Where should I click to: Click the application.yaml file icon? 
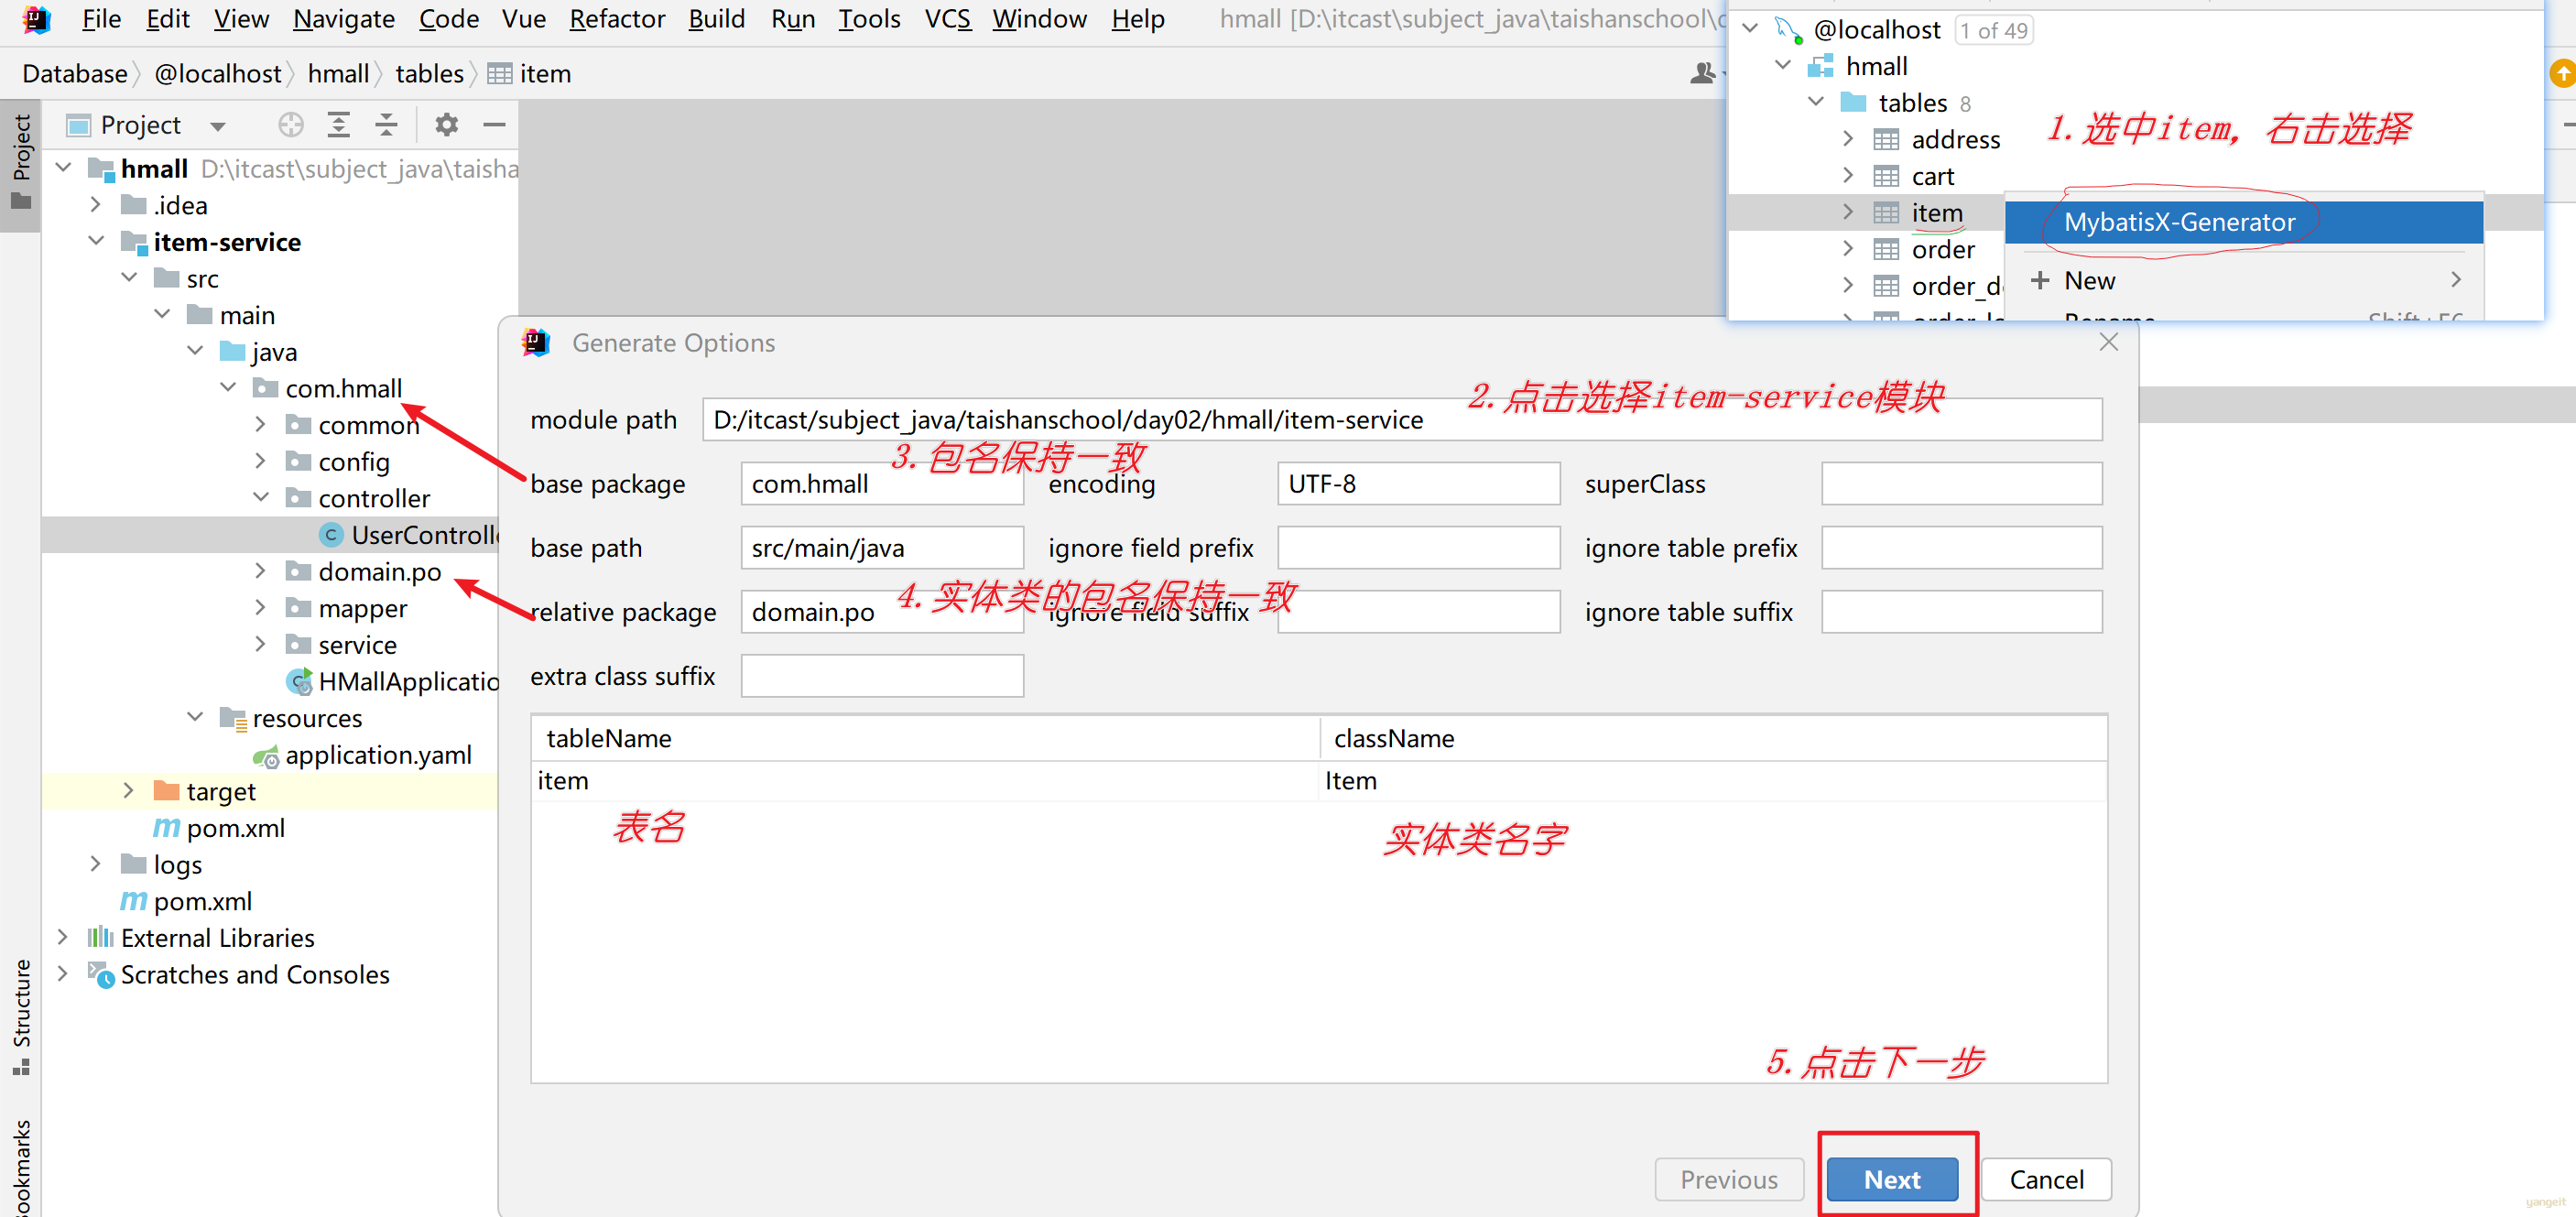click(266, 757)
